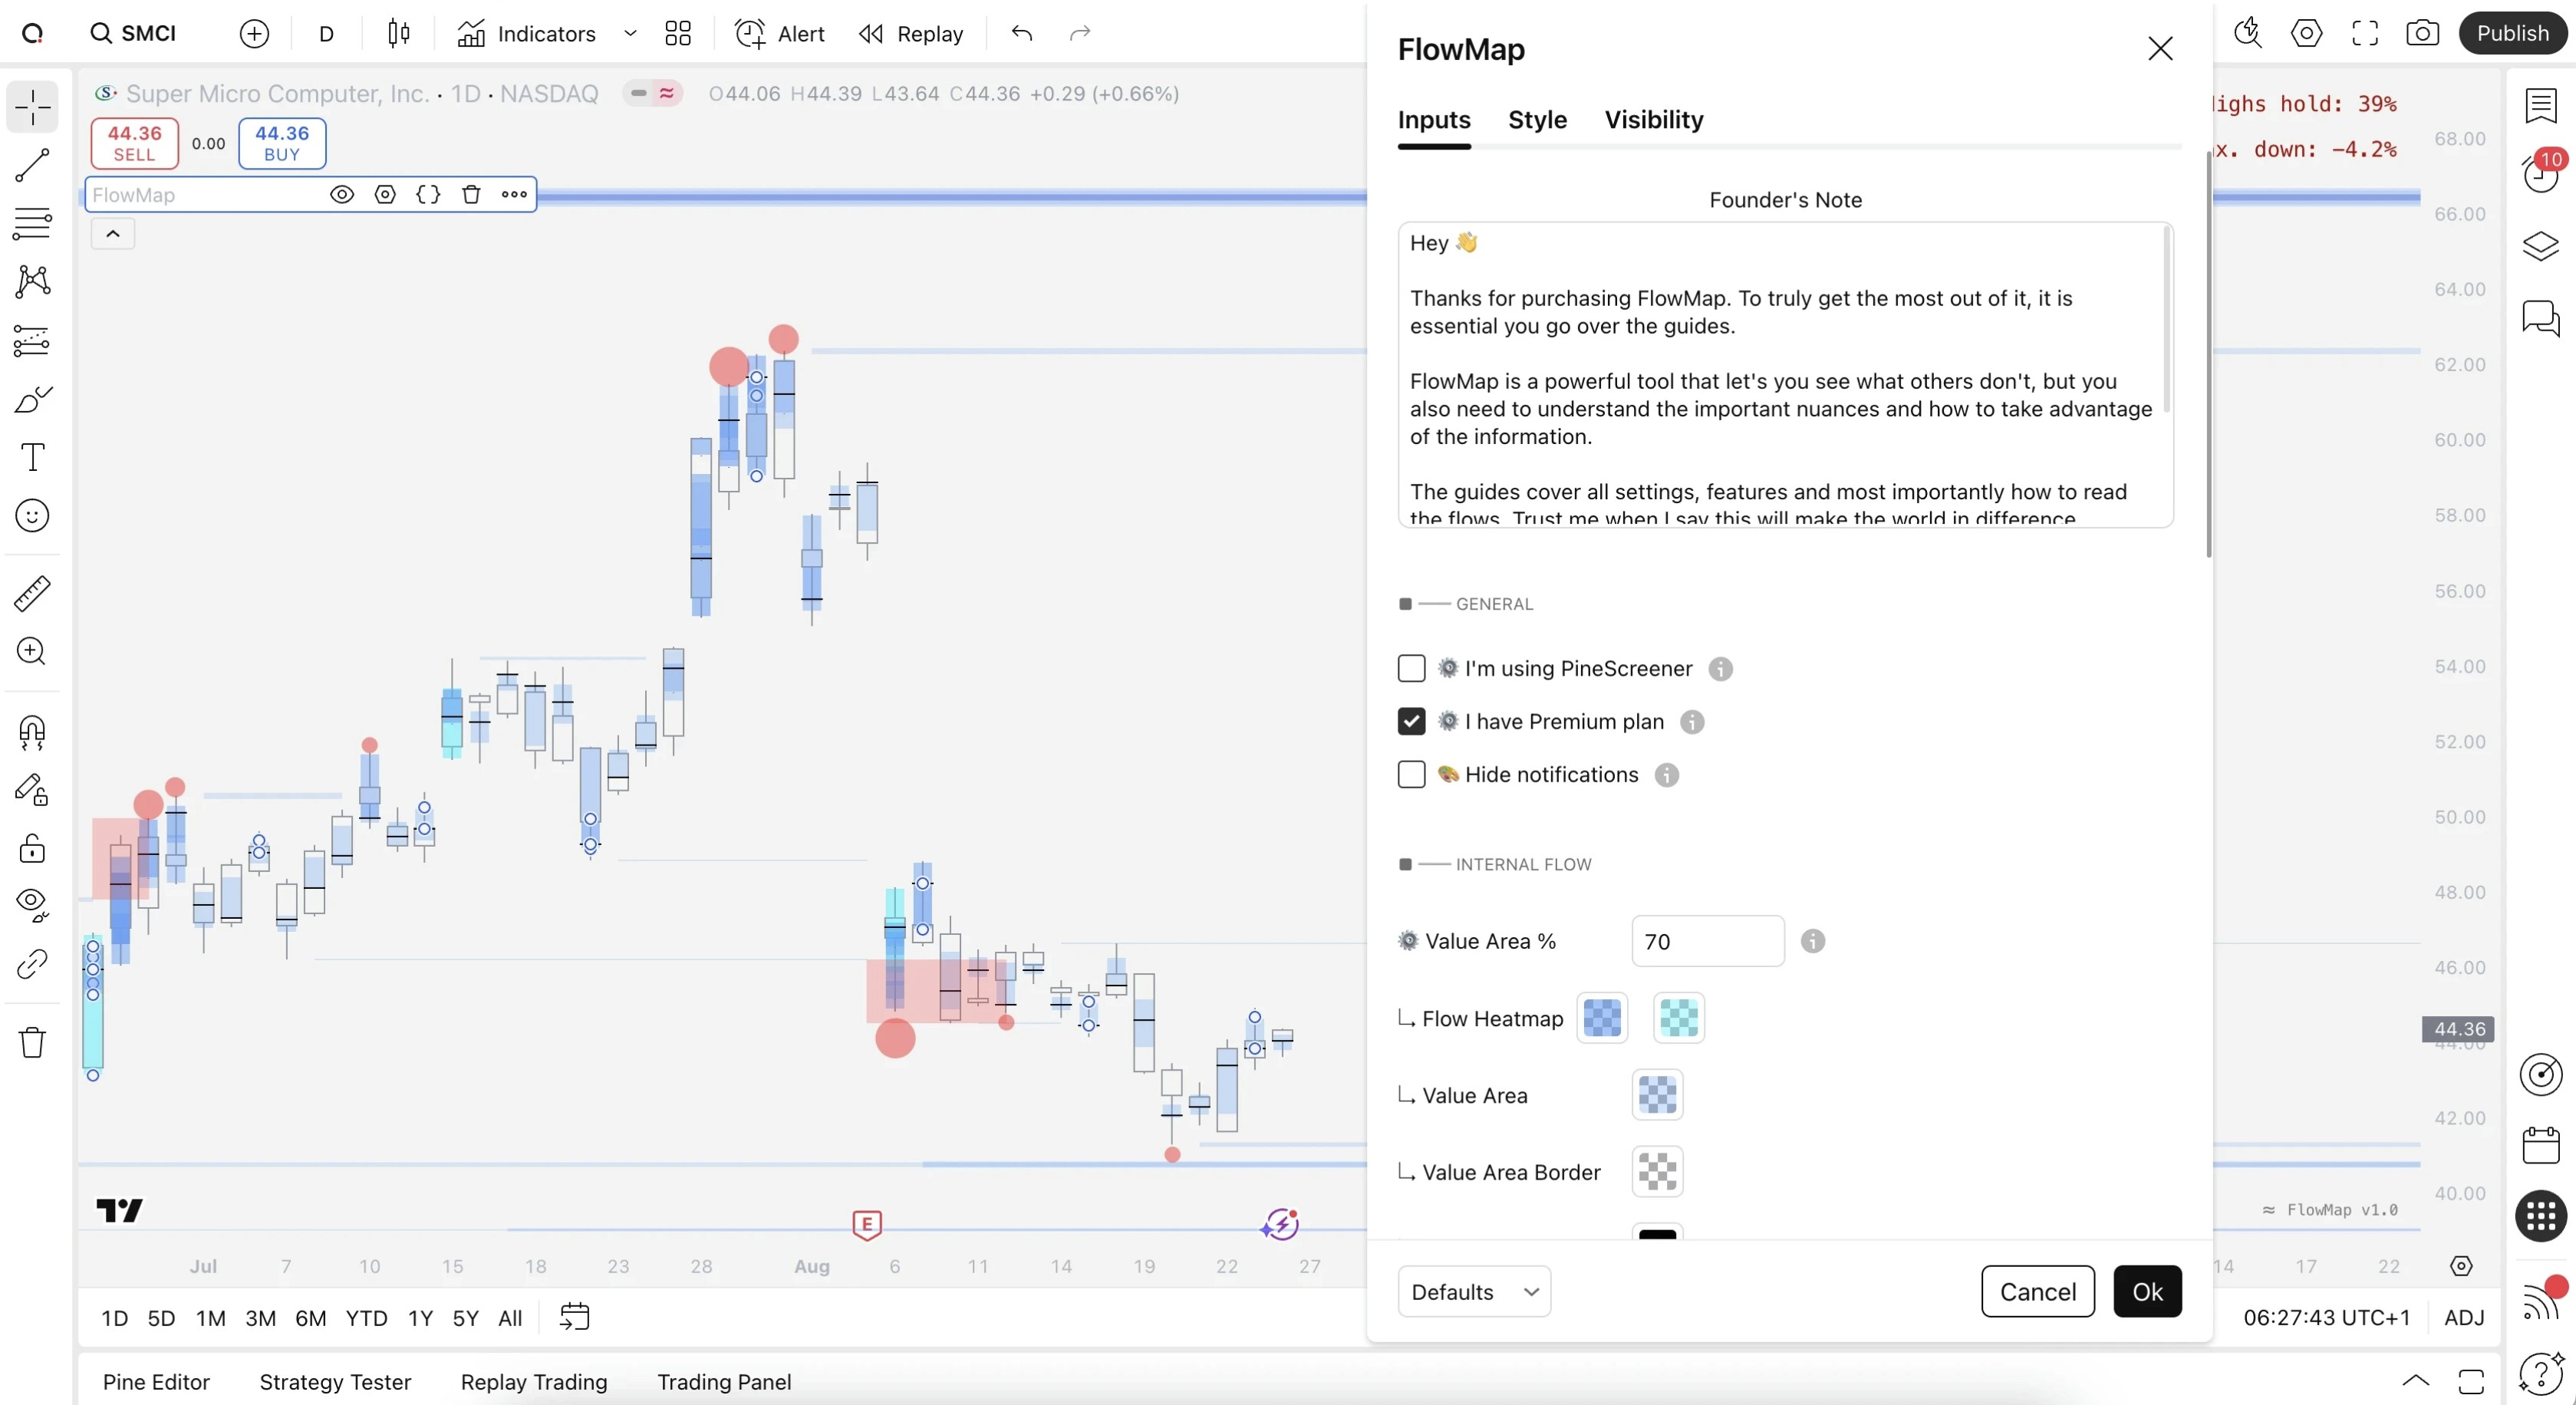Enable magnet mode in the left toolbar
Image resolution: width=2576 pixels, height=1405 pixels.
coord(32,733)
